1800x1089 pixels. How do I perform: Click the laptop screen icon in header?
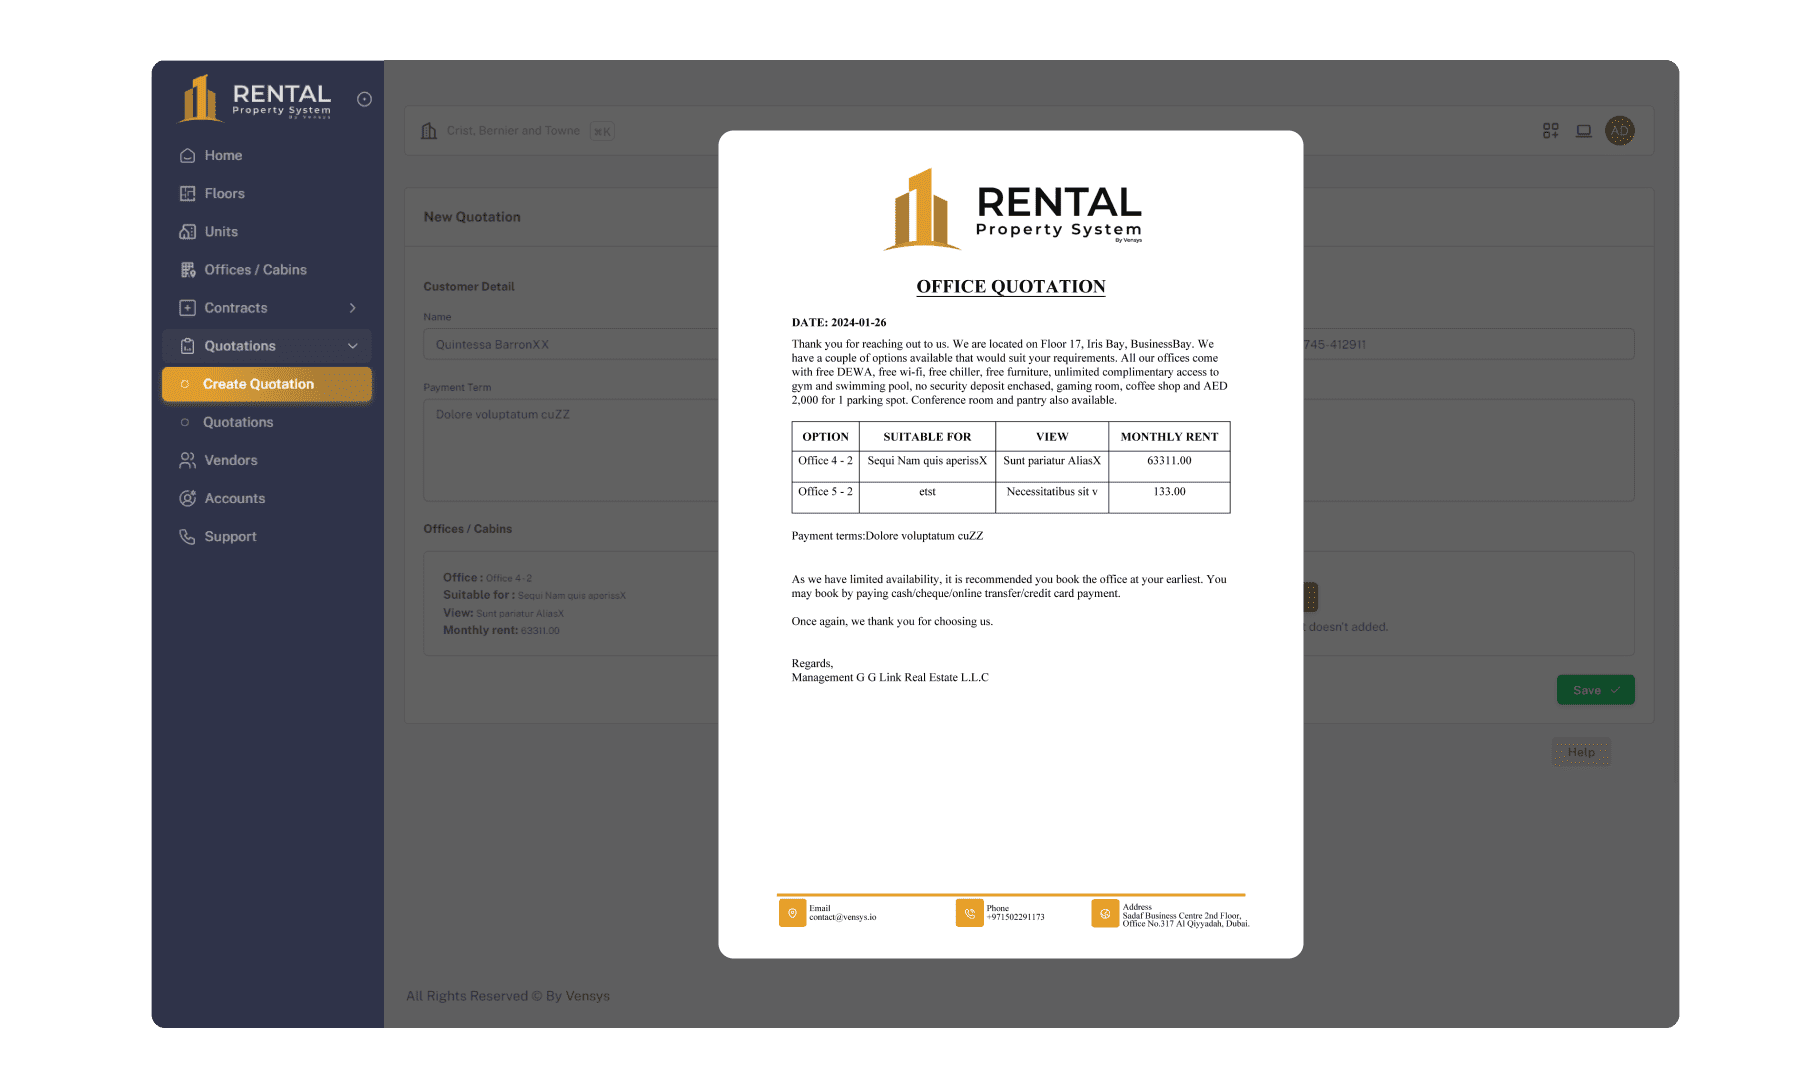pyautogui.click(x=1584, y=131)
